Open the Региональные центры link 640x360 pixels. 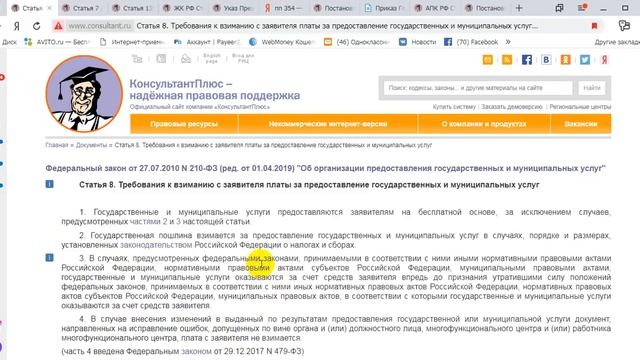580,107
